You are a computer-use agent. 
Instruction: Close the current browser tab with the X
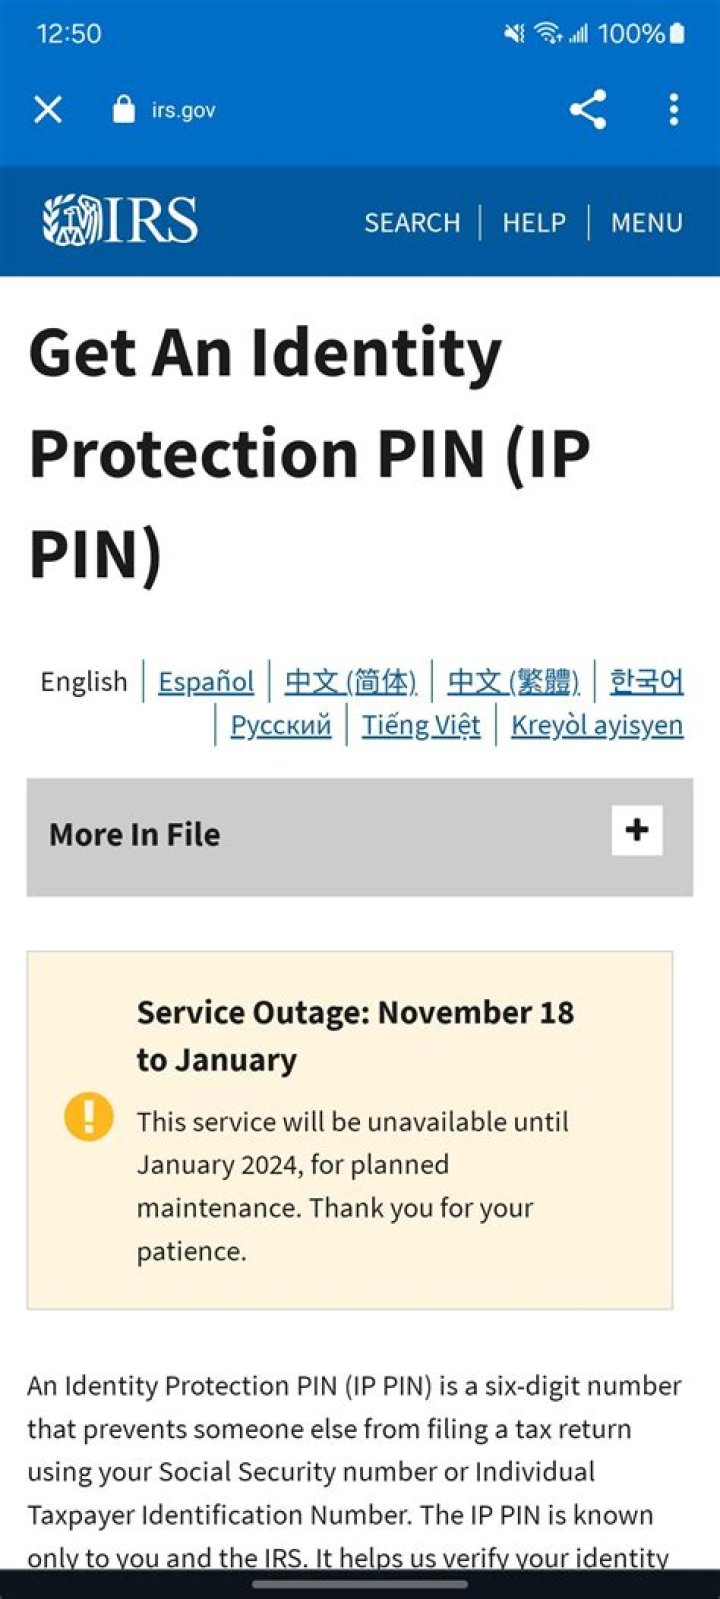[x=48, y=110]
